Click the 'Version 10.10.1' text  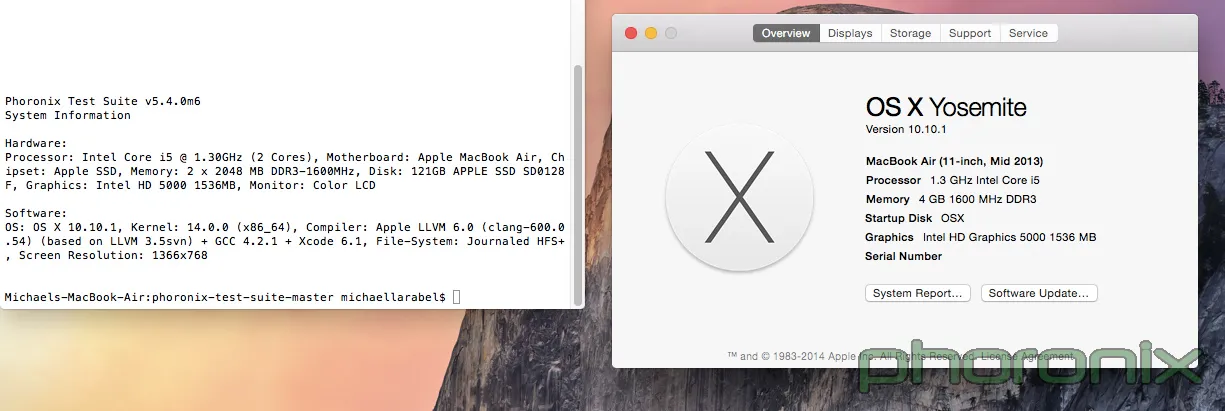tap(906, 130)
